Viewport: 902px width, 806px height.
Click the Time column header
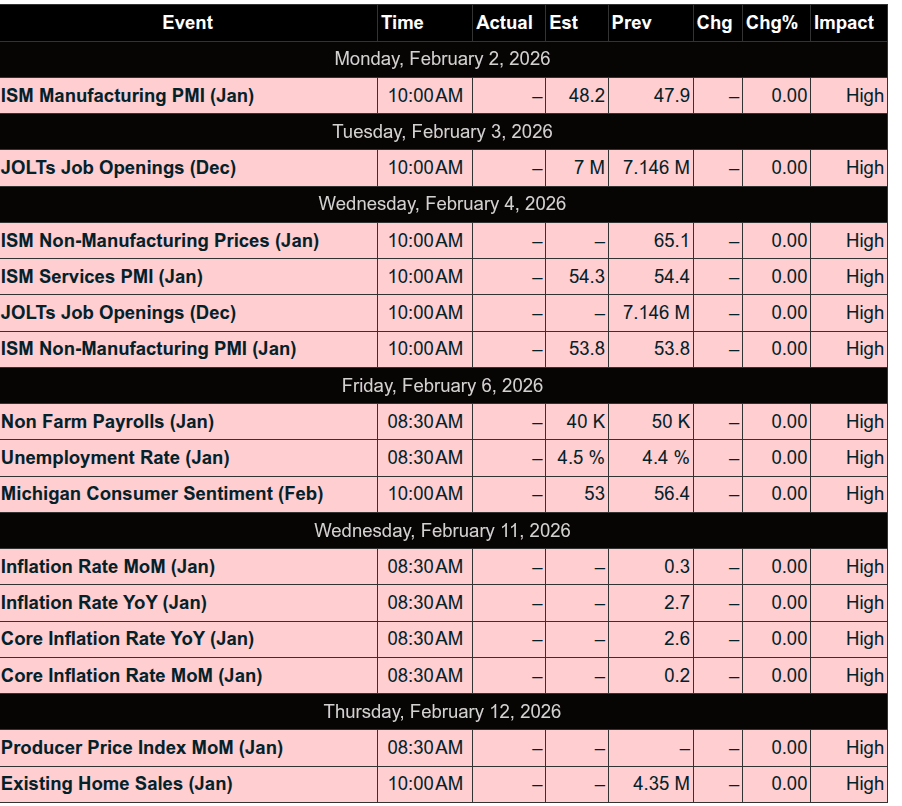(x=402, y=22)
